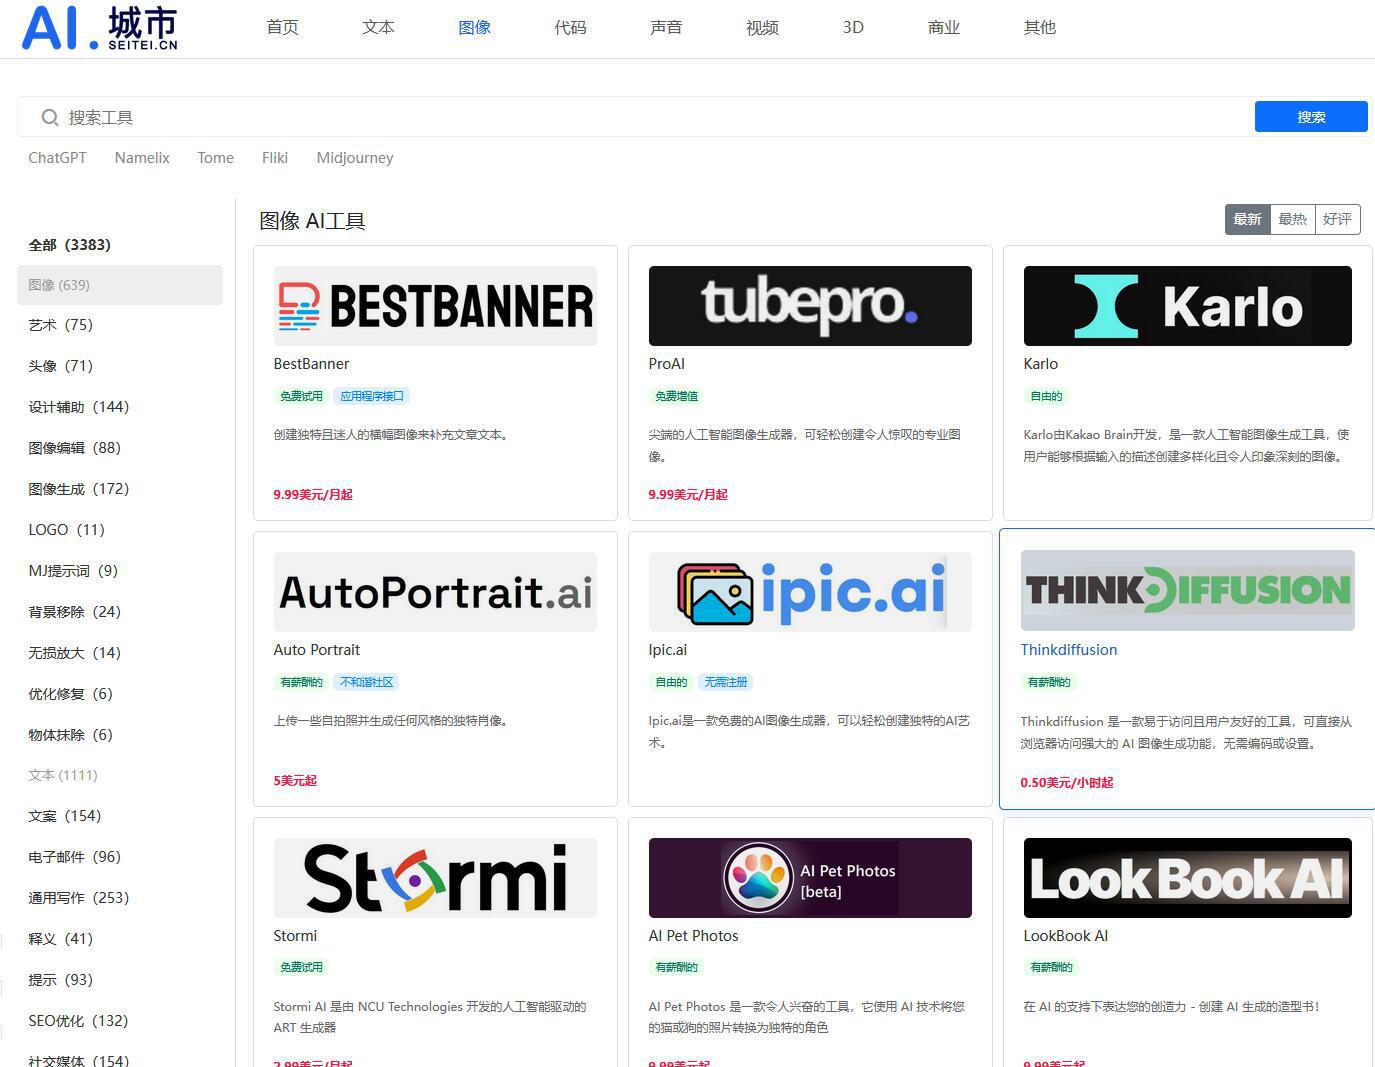Viewport: 1375px width, 1067px height.
Task: Open the tubepro ProAI logo thumbnail
Action: (810, 306)
